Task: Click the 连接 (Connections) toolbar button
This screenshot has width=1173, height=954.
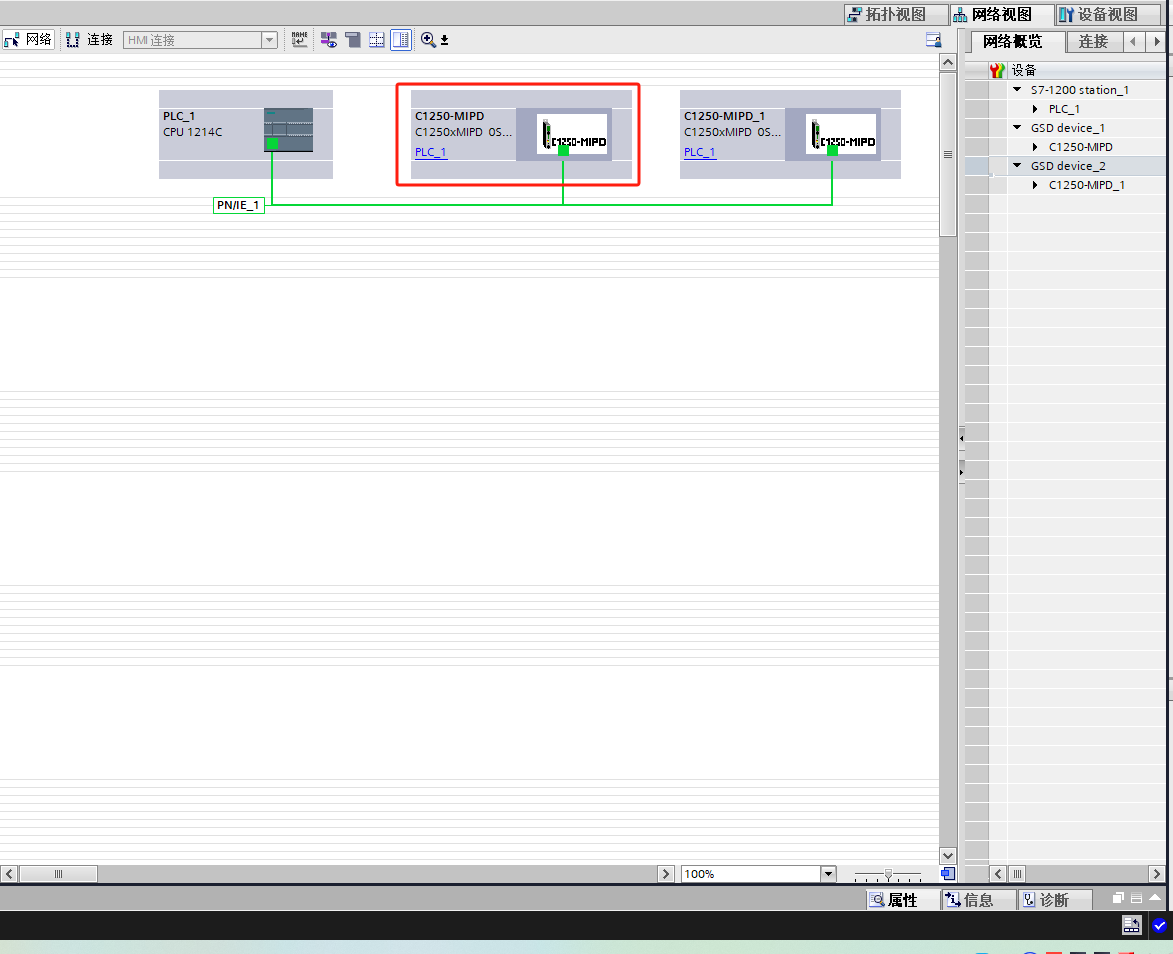Action: click(89, 40)
